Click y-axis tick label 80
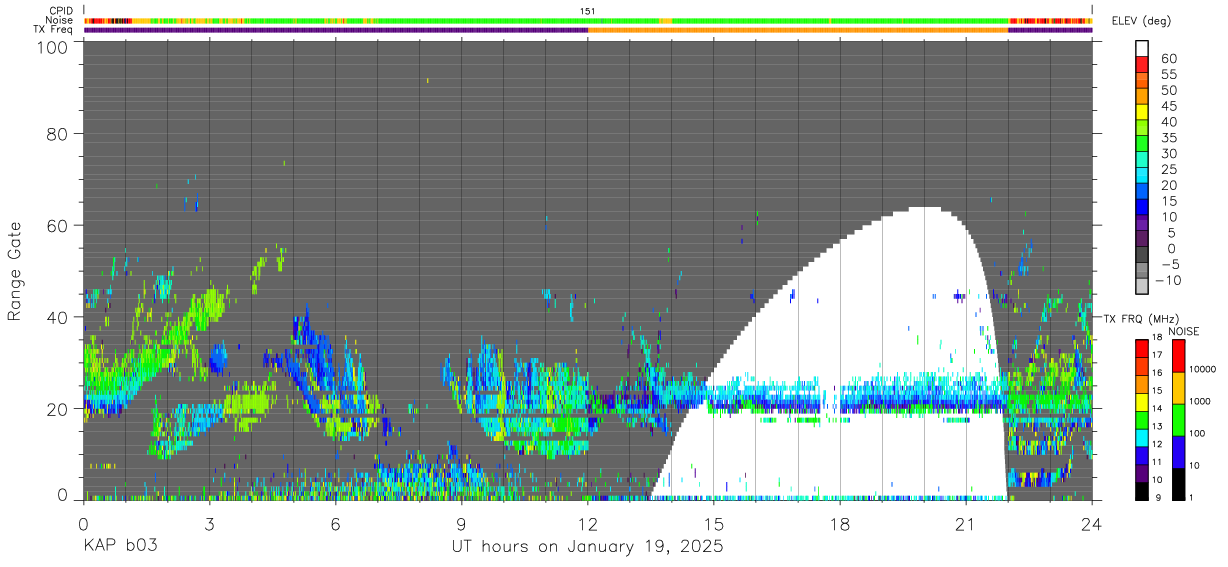The height and width of the screenshot is (567, 1228). (58, 134)
